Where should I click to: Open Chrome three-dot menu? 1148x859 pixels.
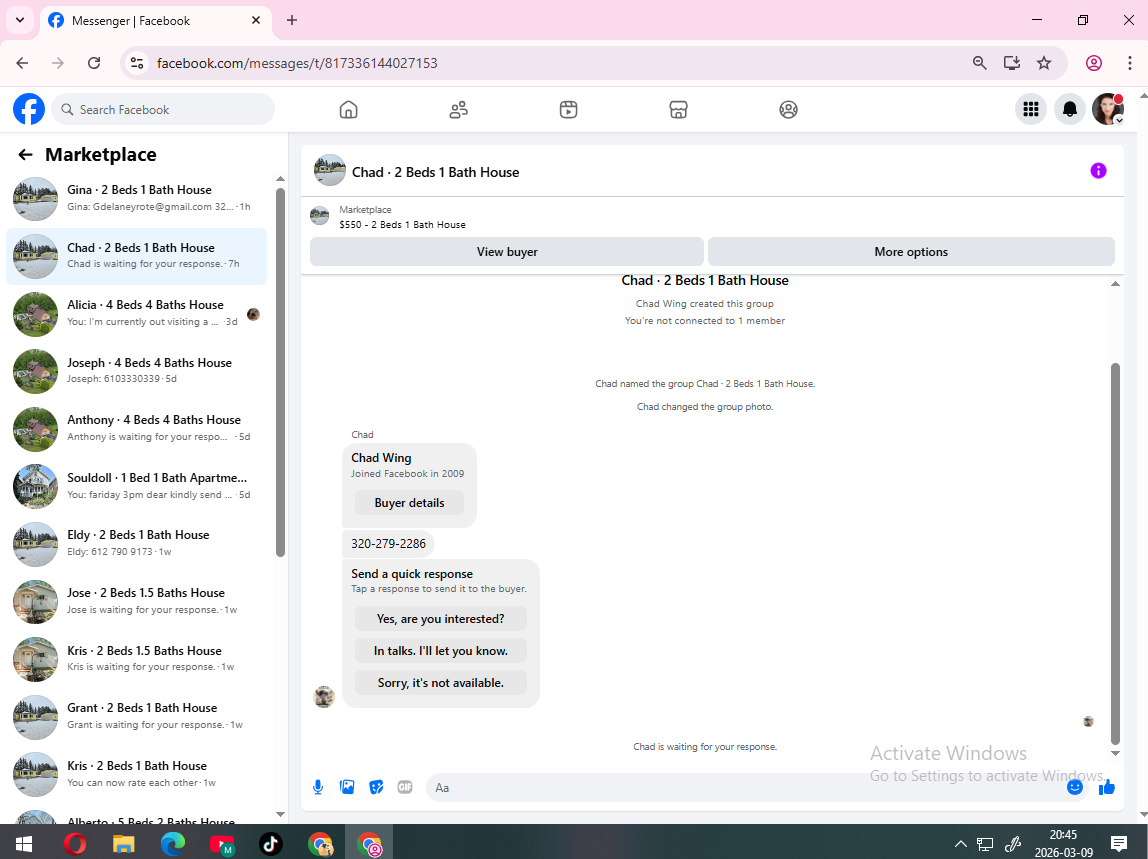[x=1130, y=63]
